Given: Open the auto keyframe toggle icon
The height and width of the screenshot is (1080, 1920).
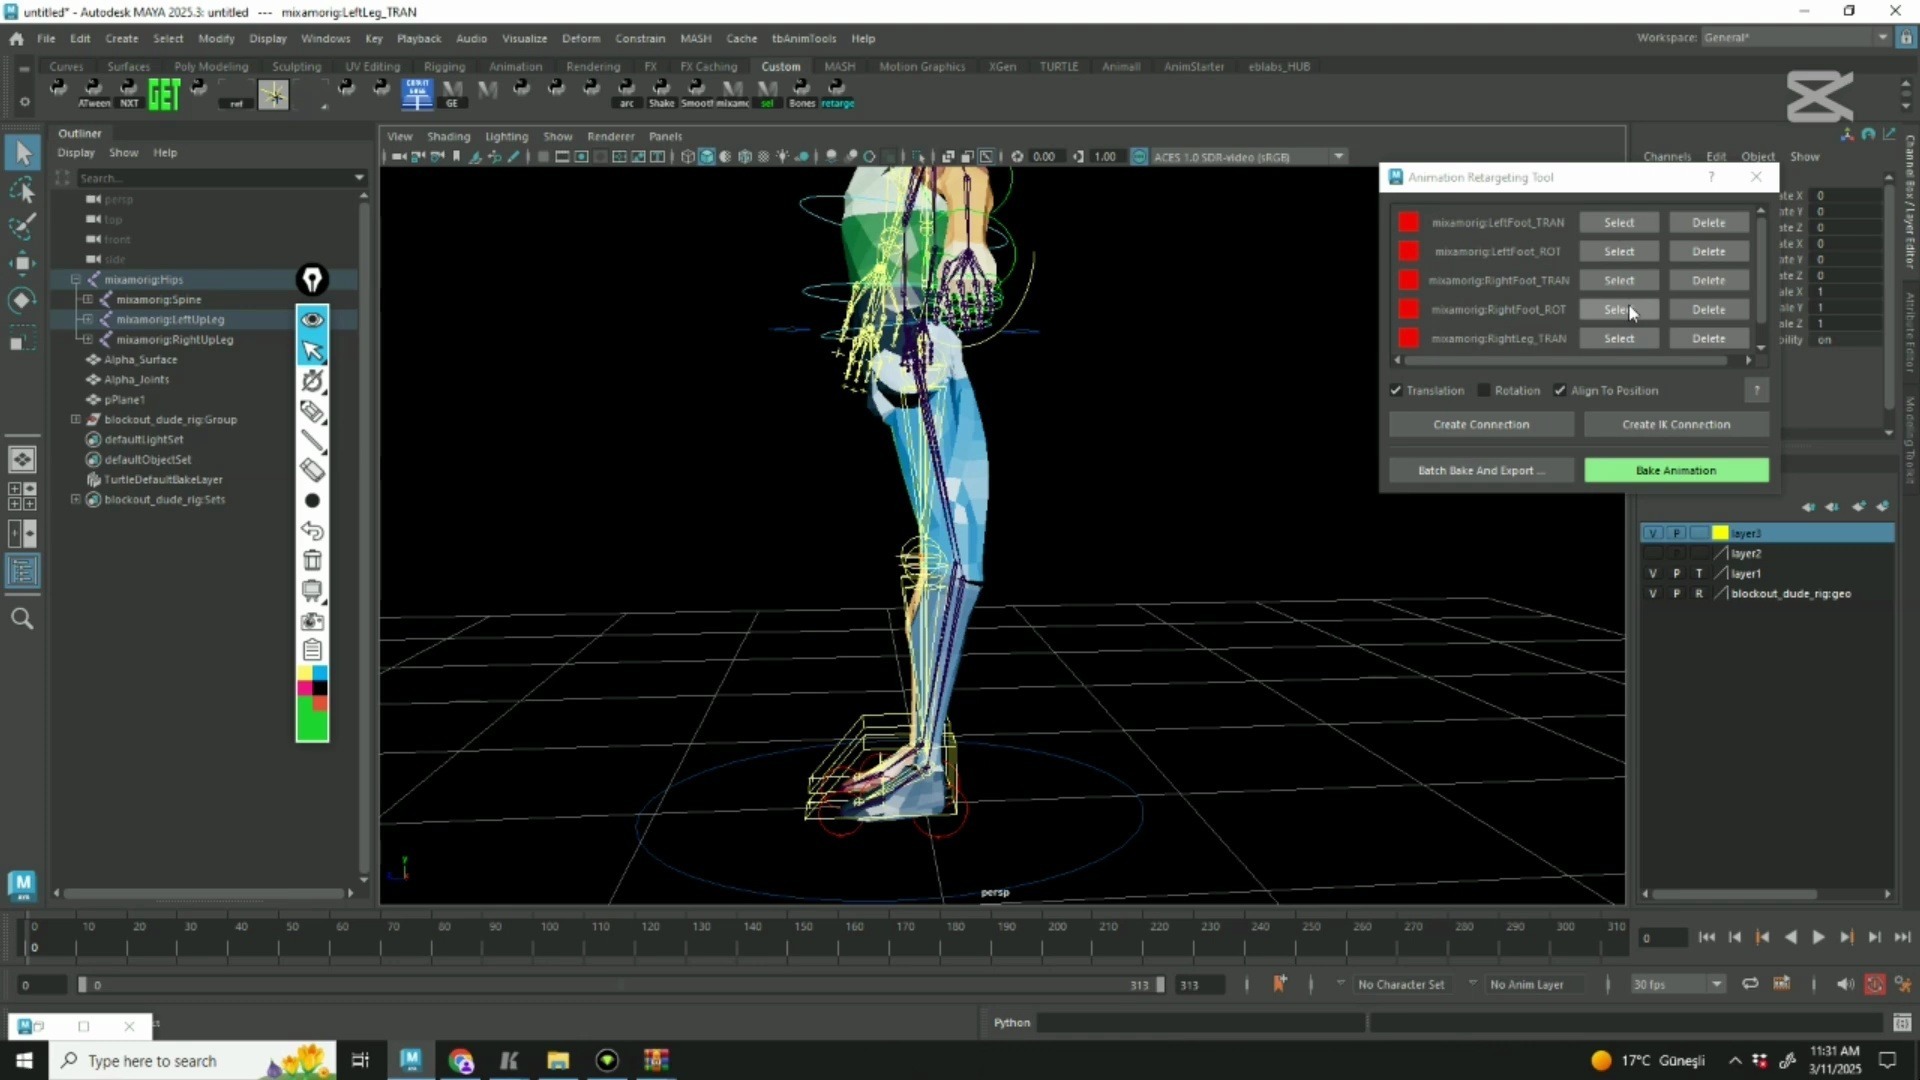Looking at the screenshot, I should tap(1874, 985).
